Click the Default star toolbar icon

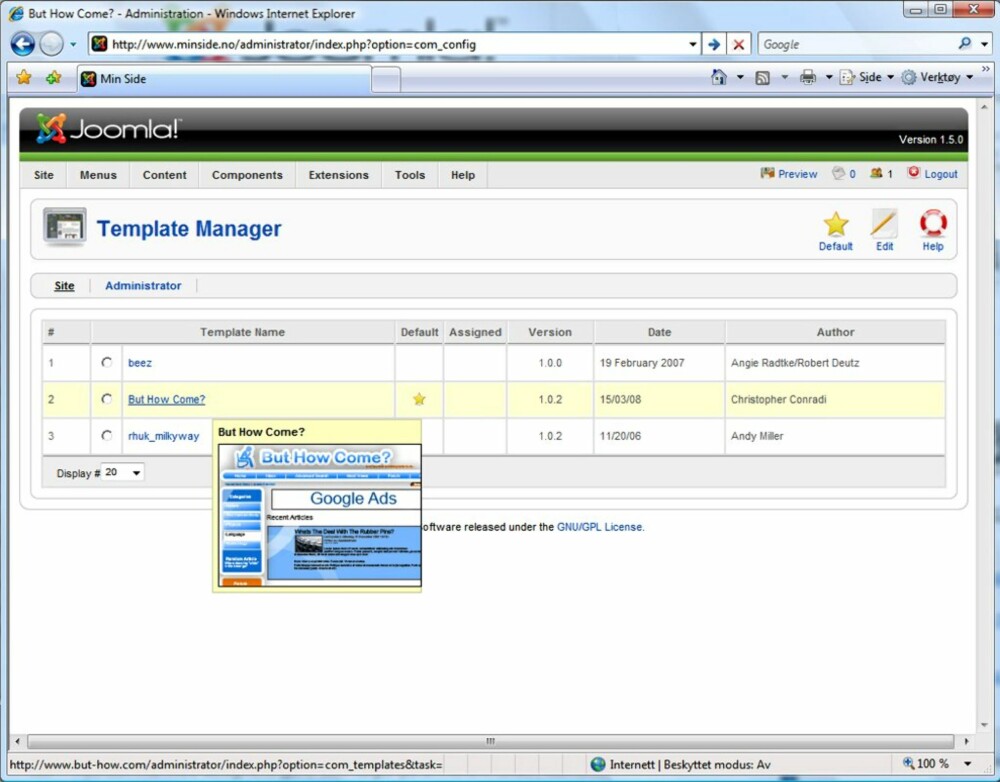pos(835,224)
